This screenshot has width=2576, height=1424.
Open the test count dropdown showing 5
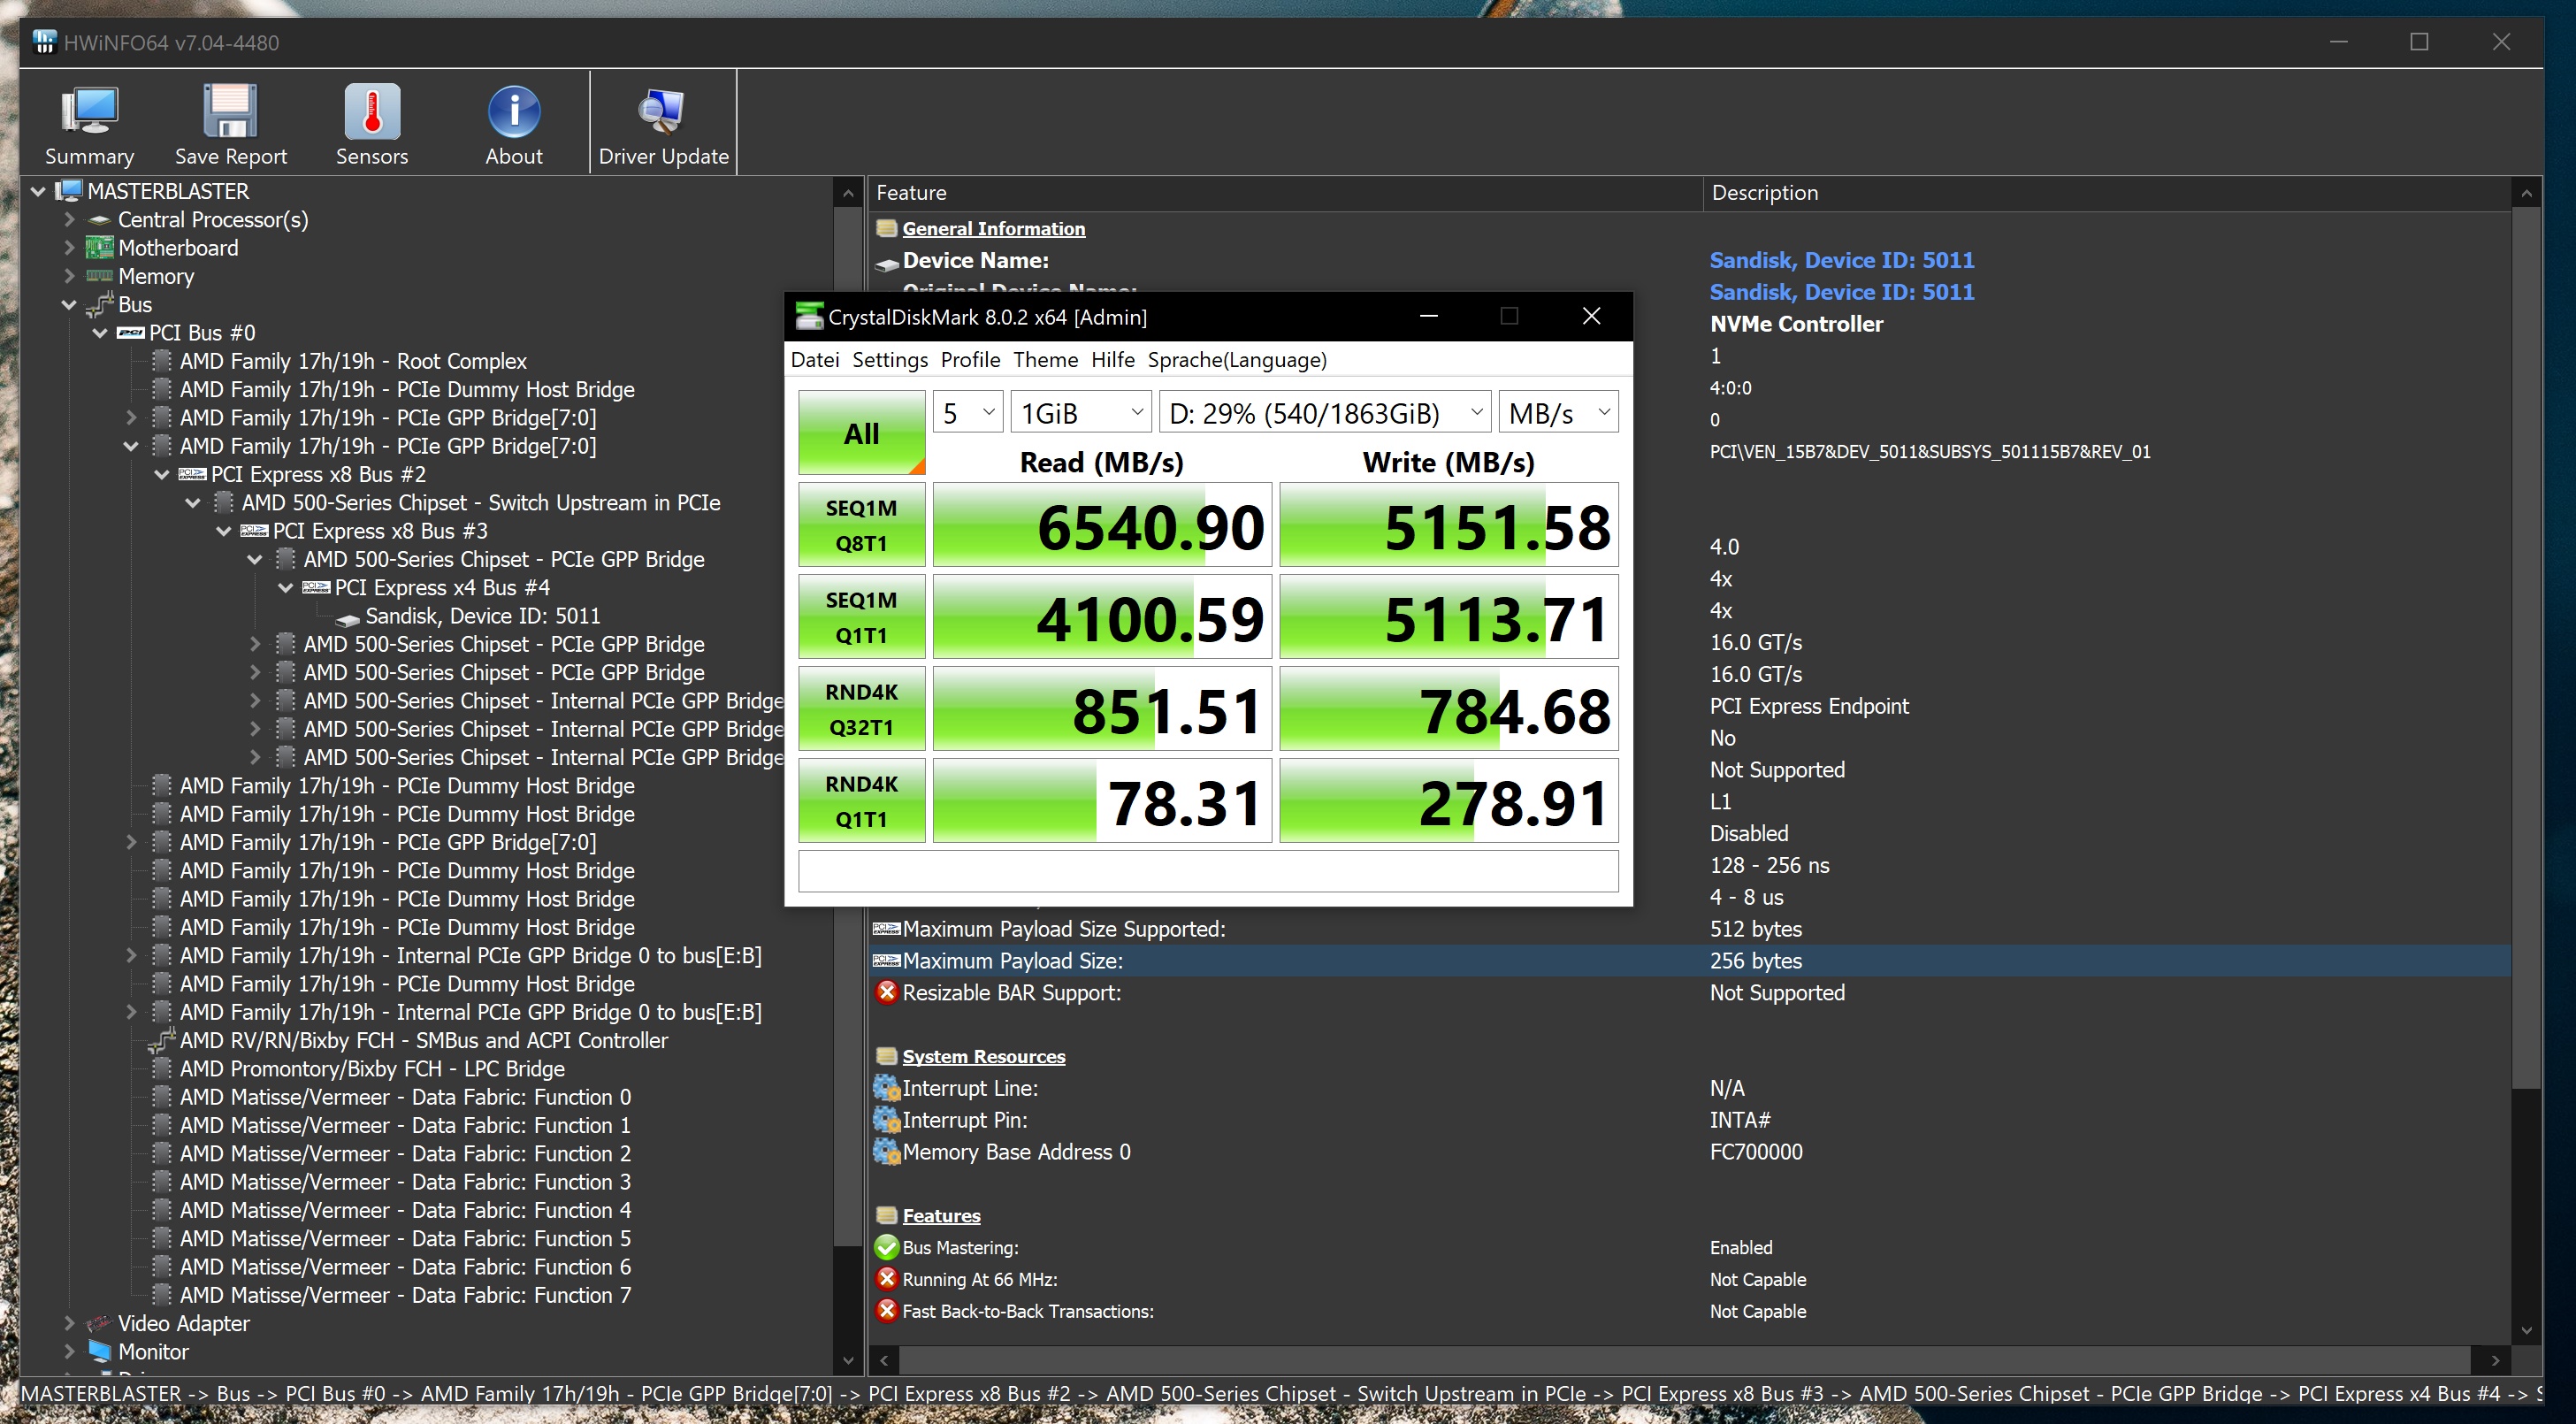pyautogui.click(x=968, y=413)
